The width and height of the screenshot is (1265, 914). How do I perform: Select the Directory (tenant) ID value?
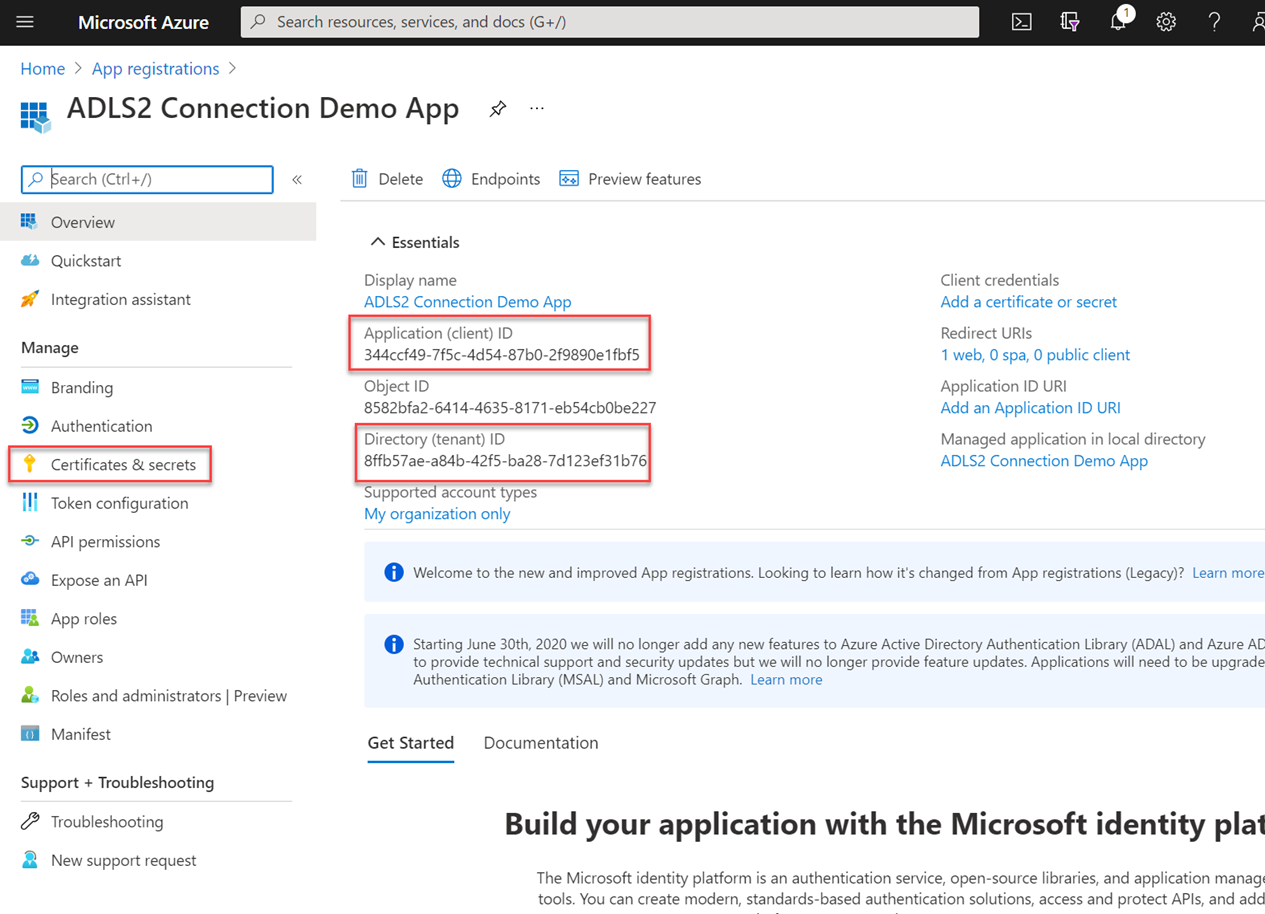coord(505,461)
